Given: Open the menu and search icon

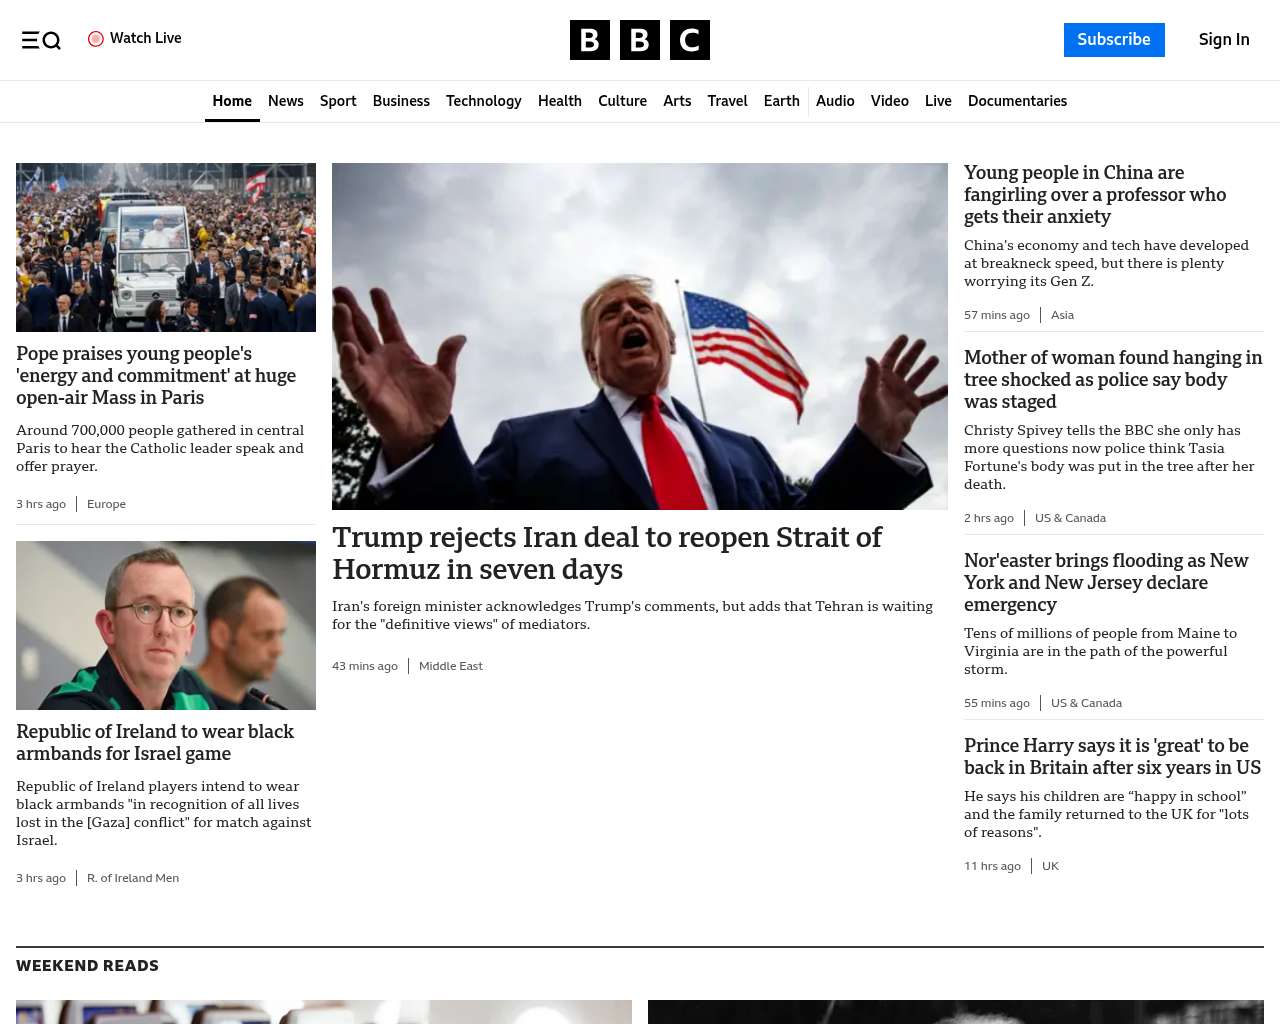Looking at the screenshot, I should pos(41,40).
